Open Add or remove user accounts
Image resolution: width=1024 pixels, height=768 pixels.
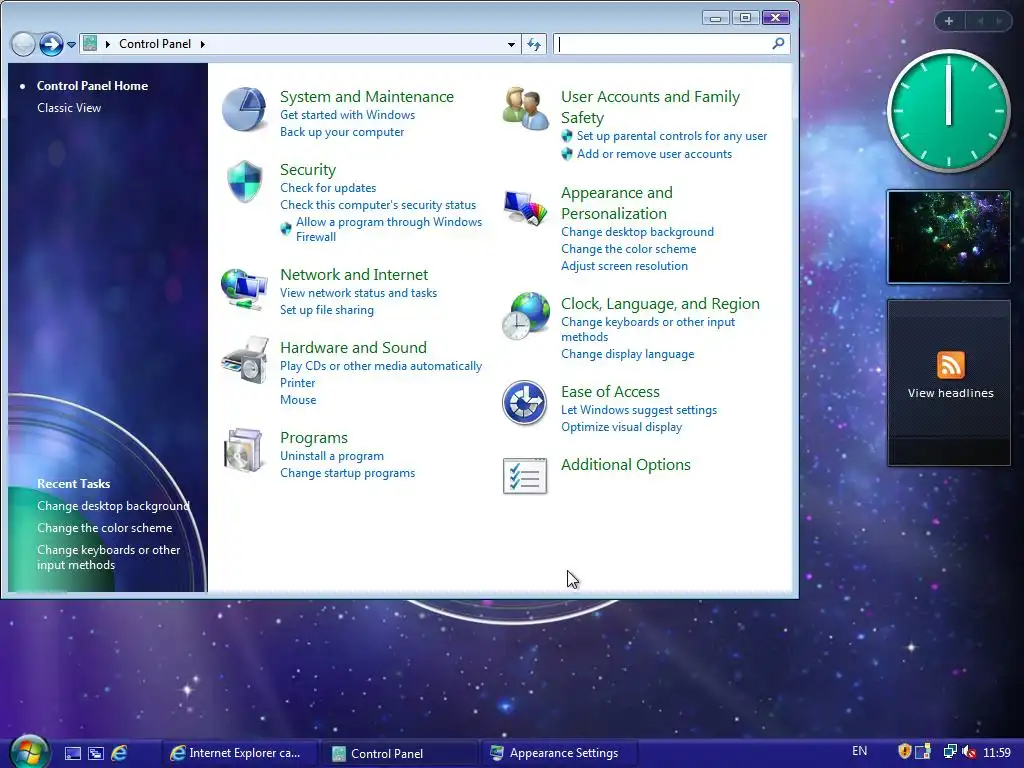pyautogui.click(x=654, y=154)
